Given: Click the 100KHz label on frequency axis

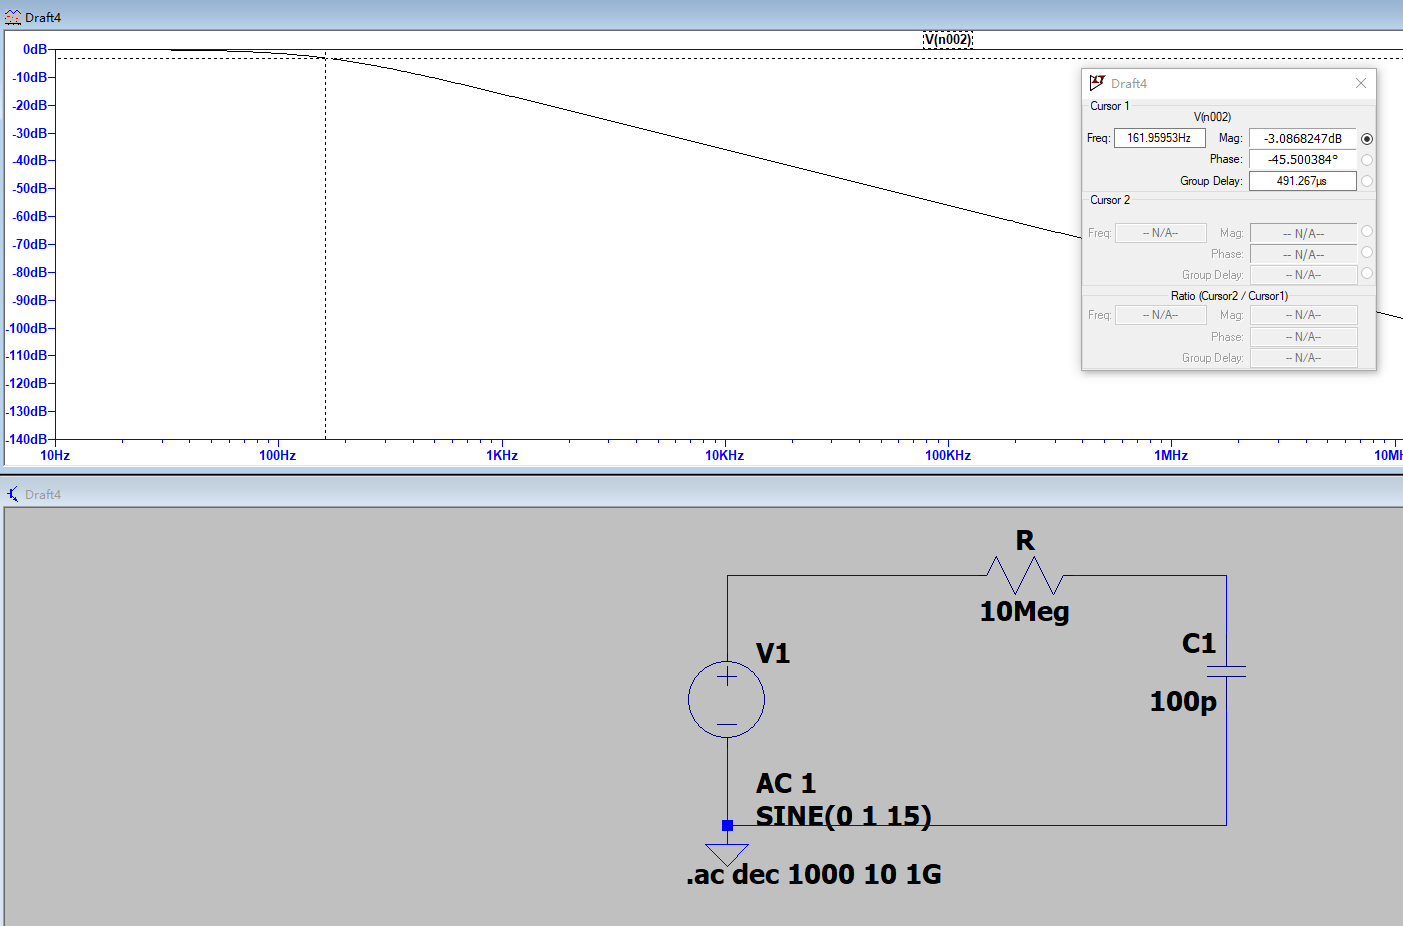Looking at the screenshot, I should [x=948, y=455].
